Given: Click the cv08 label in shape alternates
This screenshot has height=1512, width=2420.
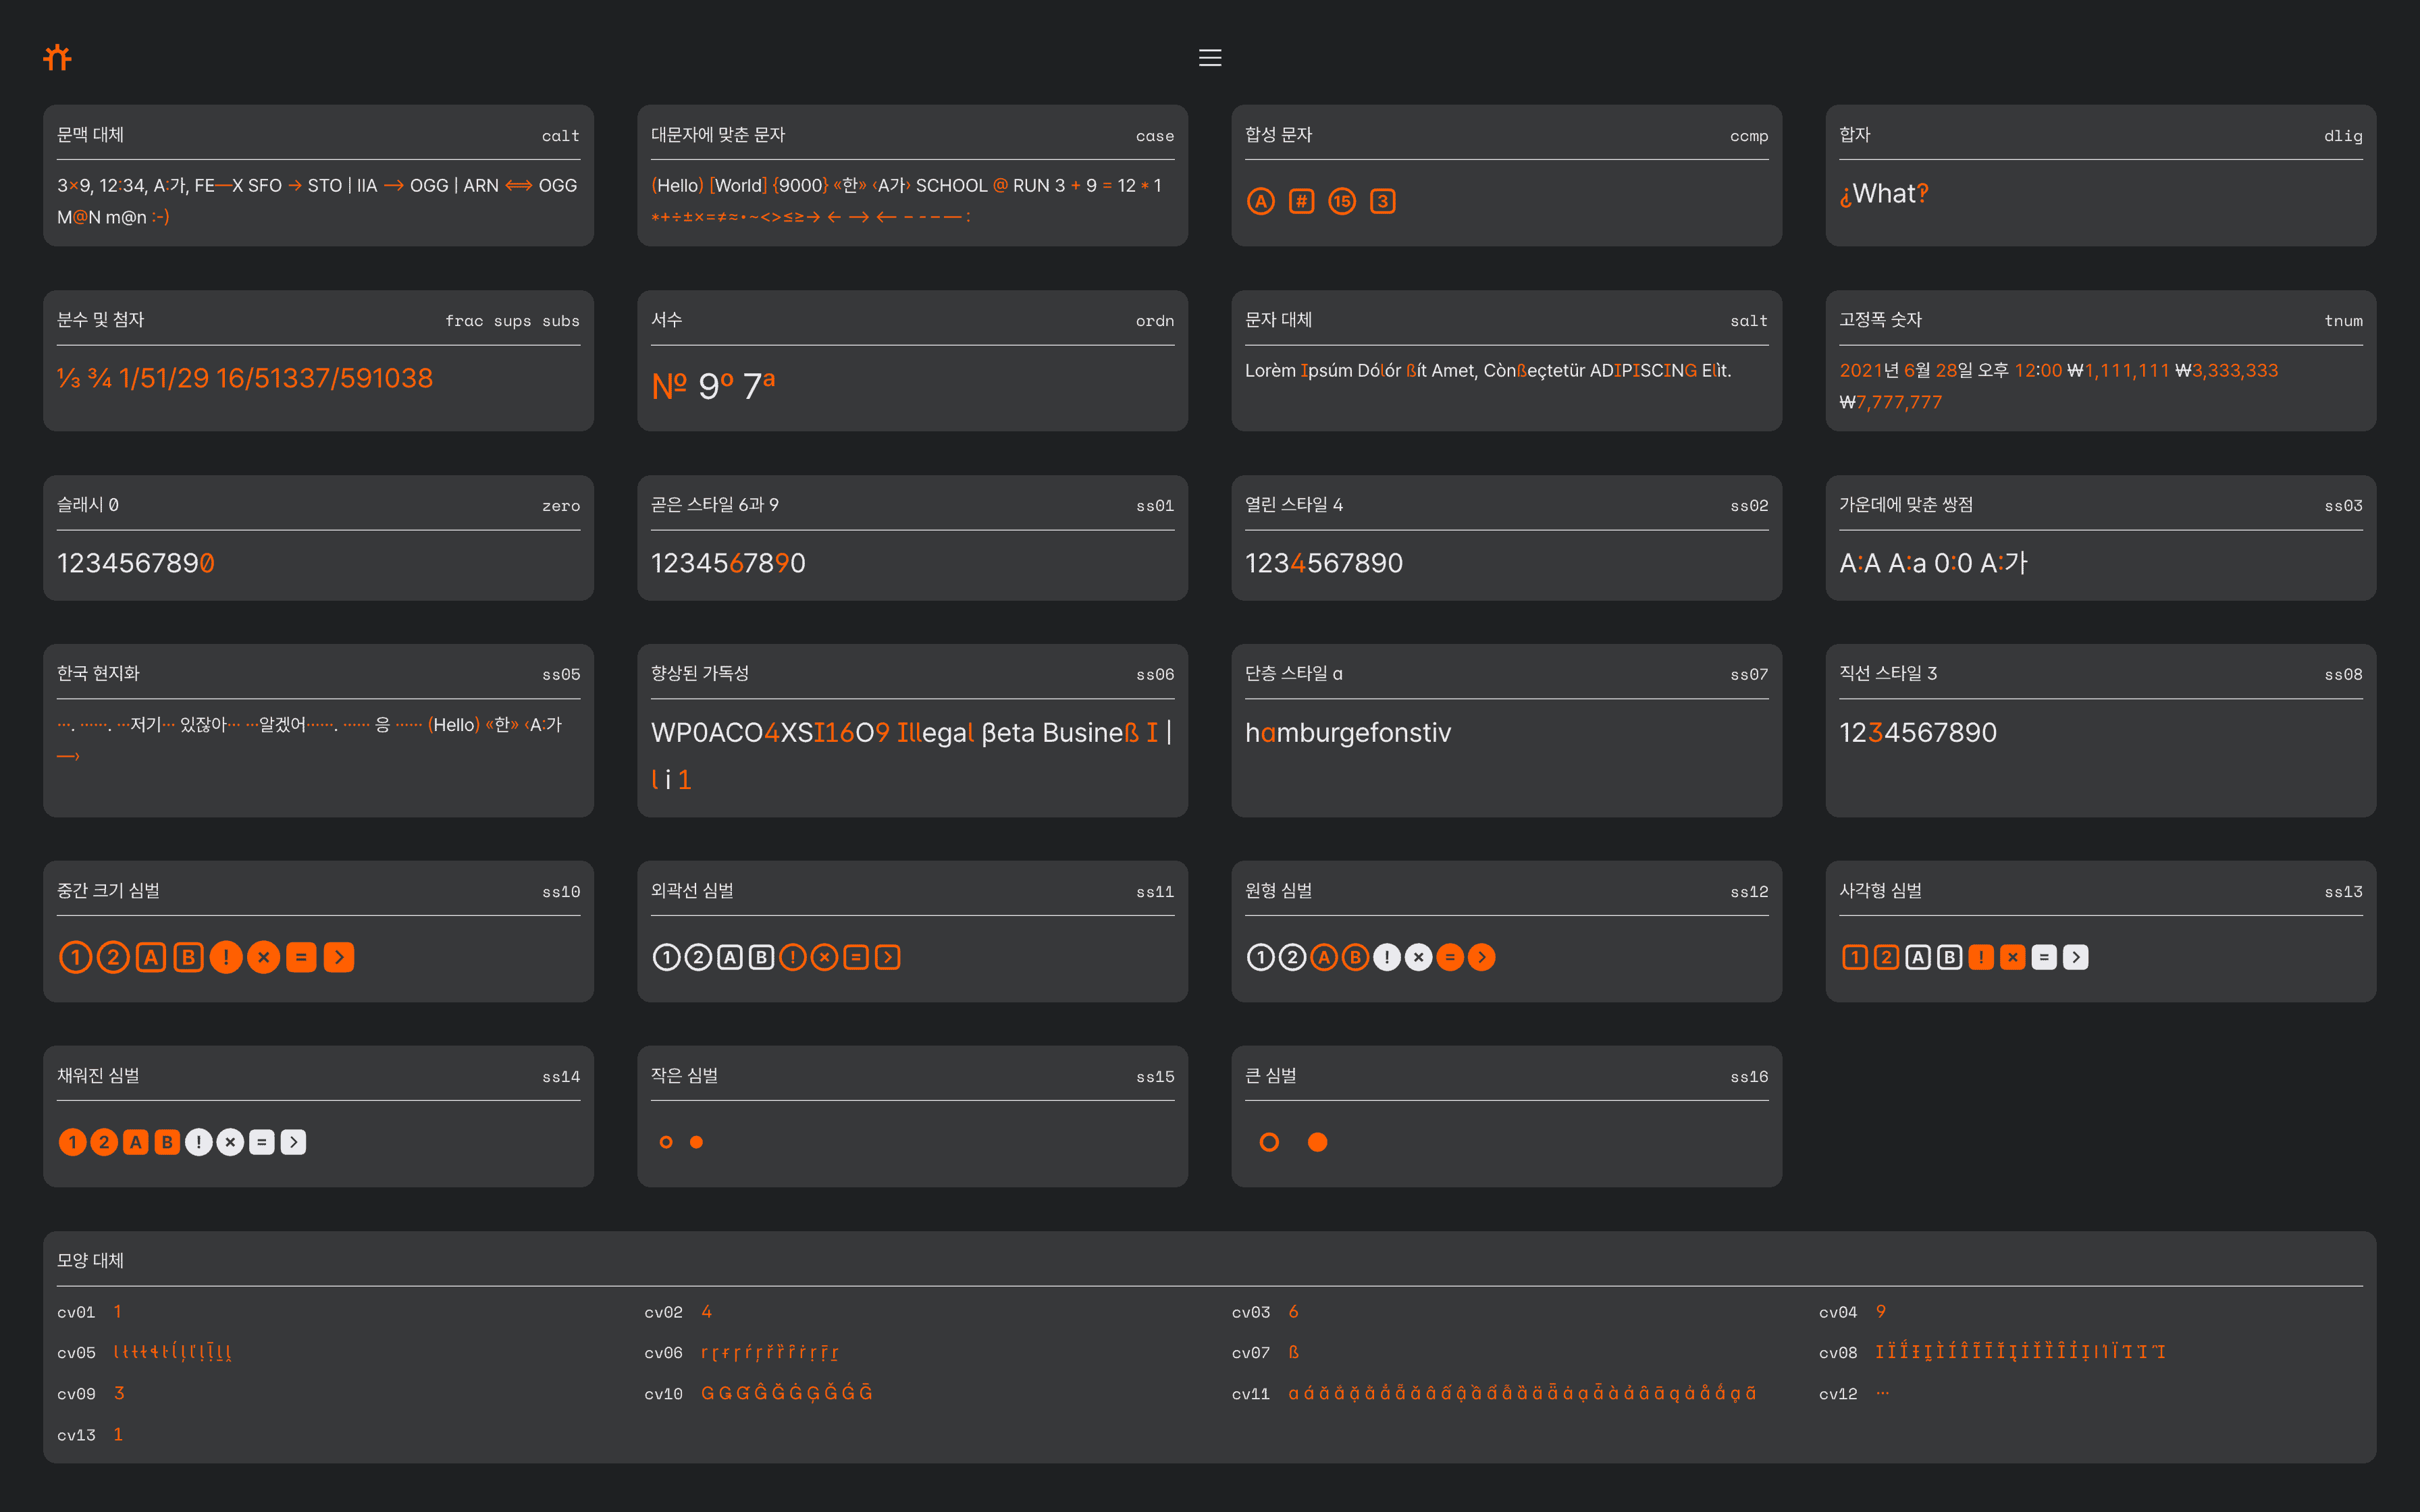Looking at the screenshot, I should [1837, 1353].
